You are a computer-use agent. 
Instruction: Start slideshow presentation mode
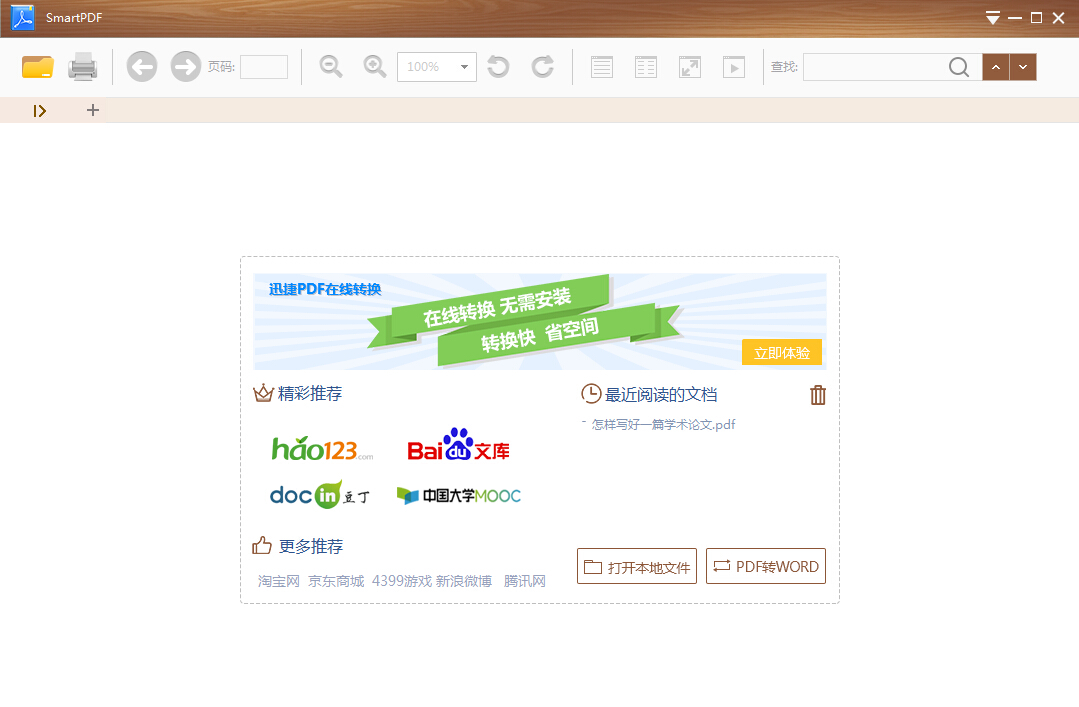click(x=734, y=67)
